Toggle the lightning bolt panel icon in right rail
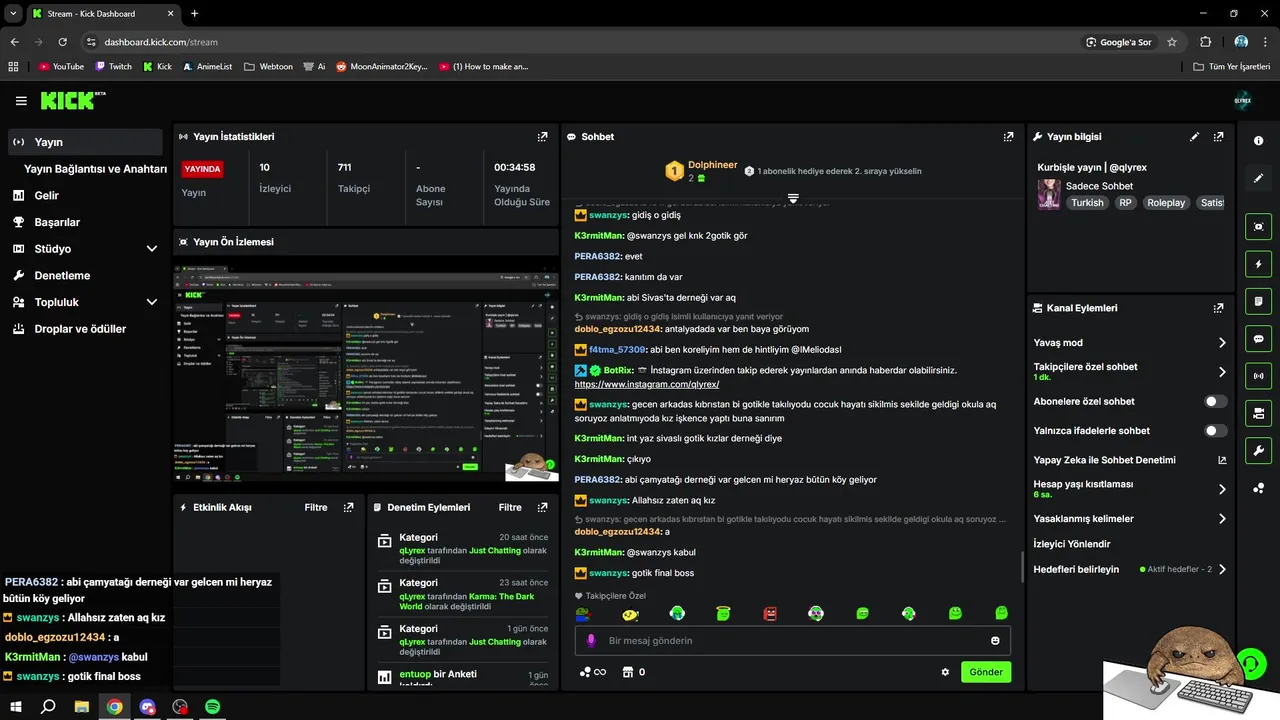The width and height of the screenshot is (1280, 720). pos(1258,264)
